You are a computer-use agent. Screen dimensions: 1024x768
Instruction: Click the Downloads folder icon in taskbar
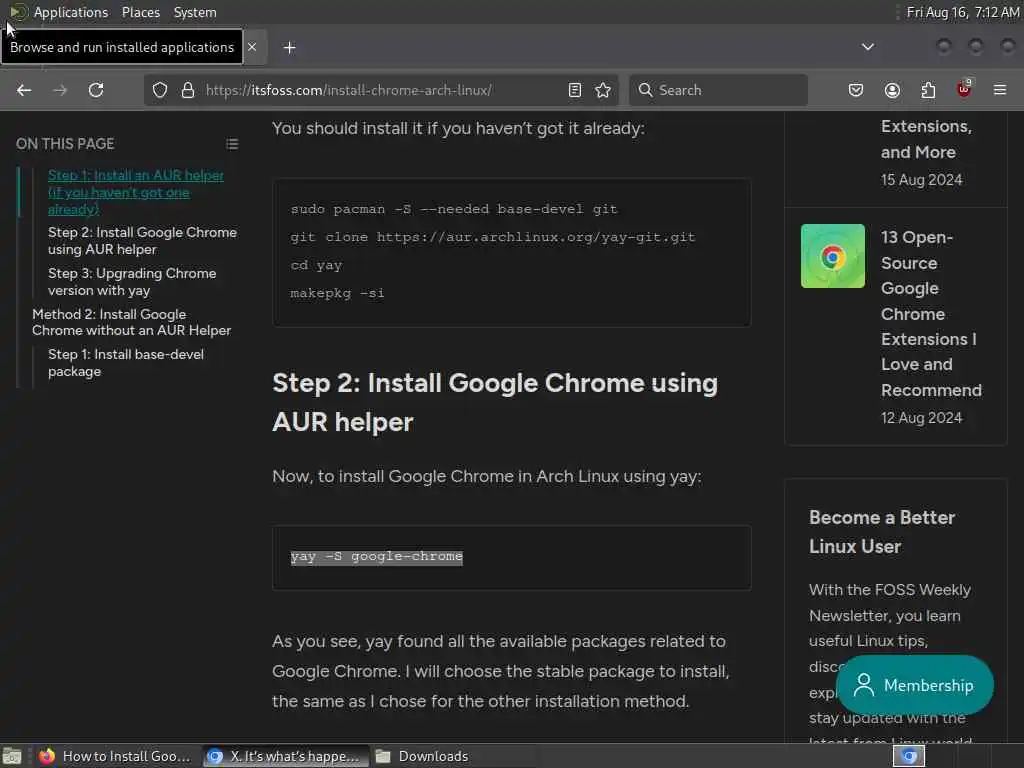pyautogui.click(x=383, y=756)
